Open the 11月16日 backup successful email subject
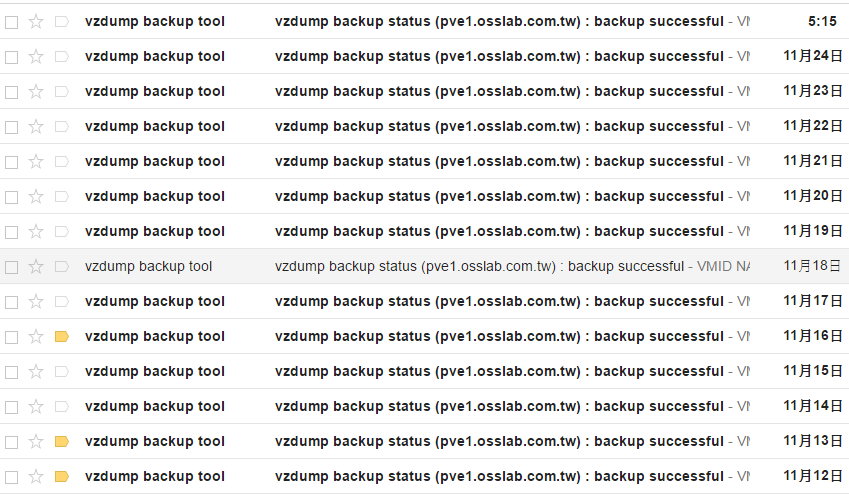This screenshot has height=494, width=849. pos(499,336)
